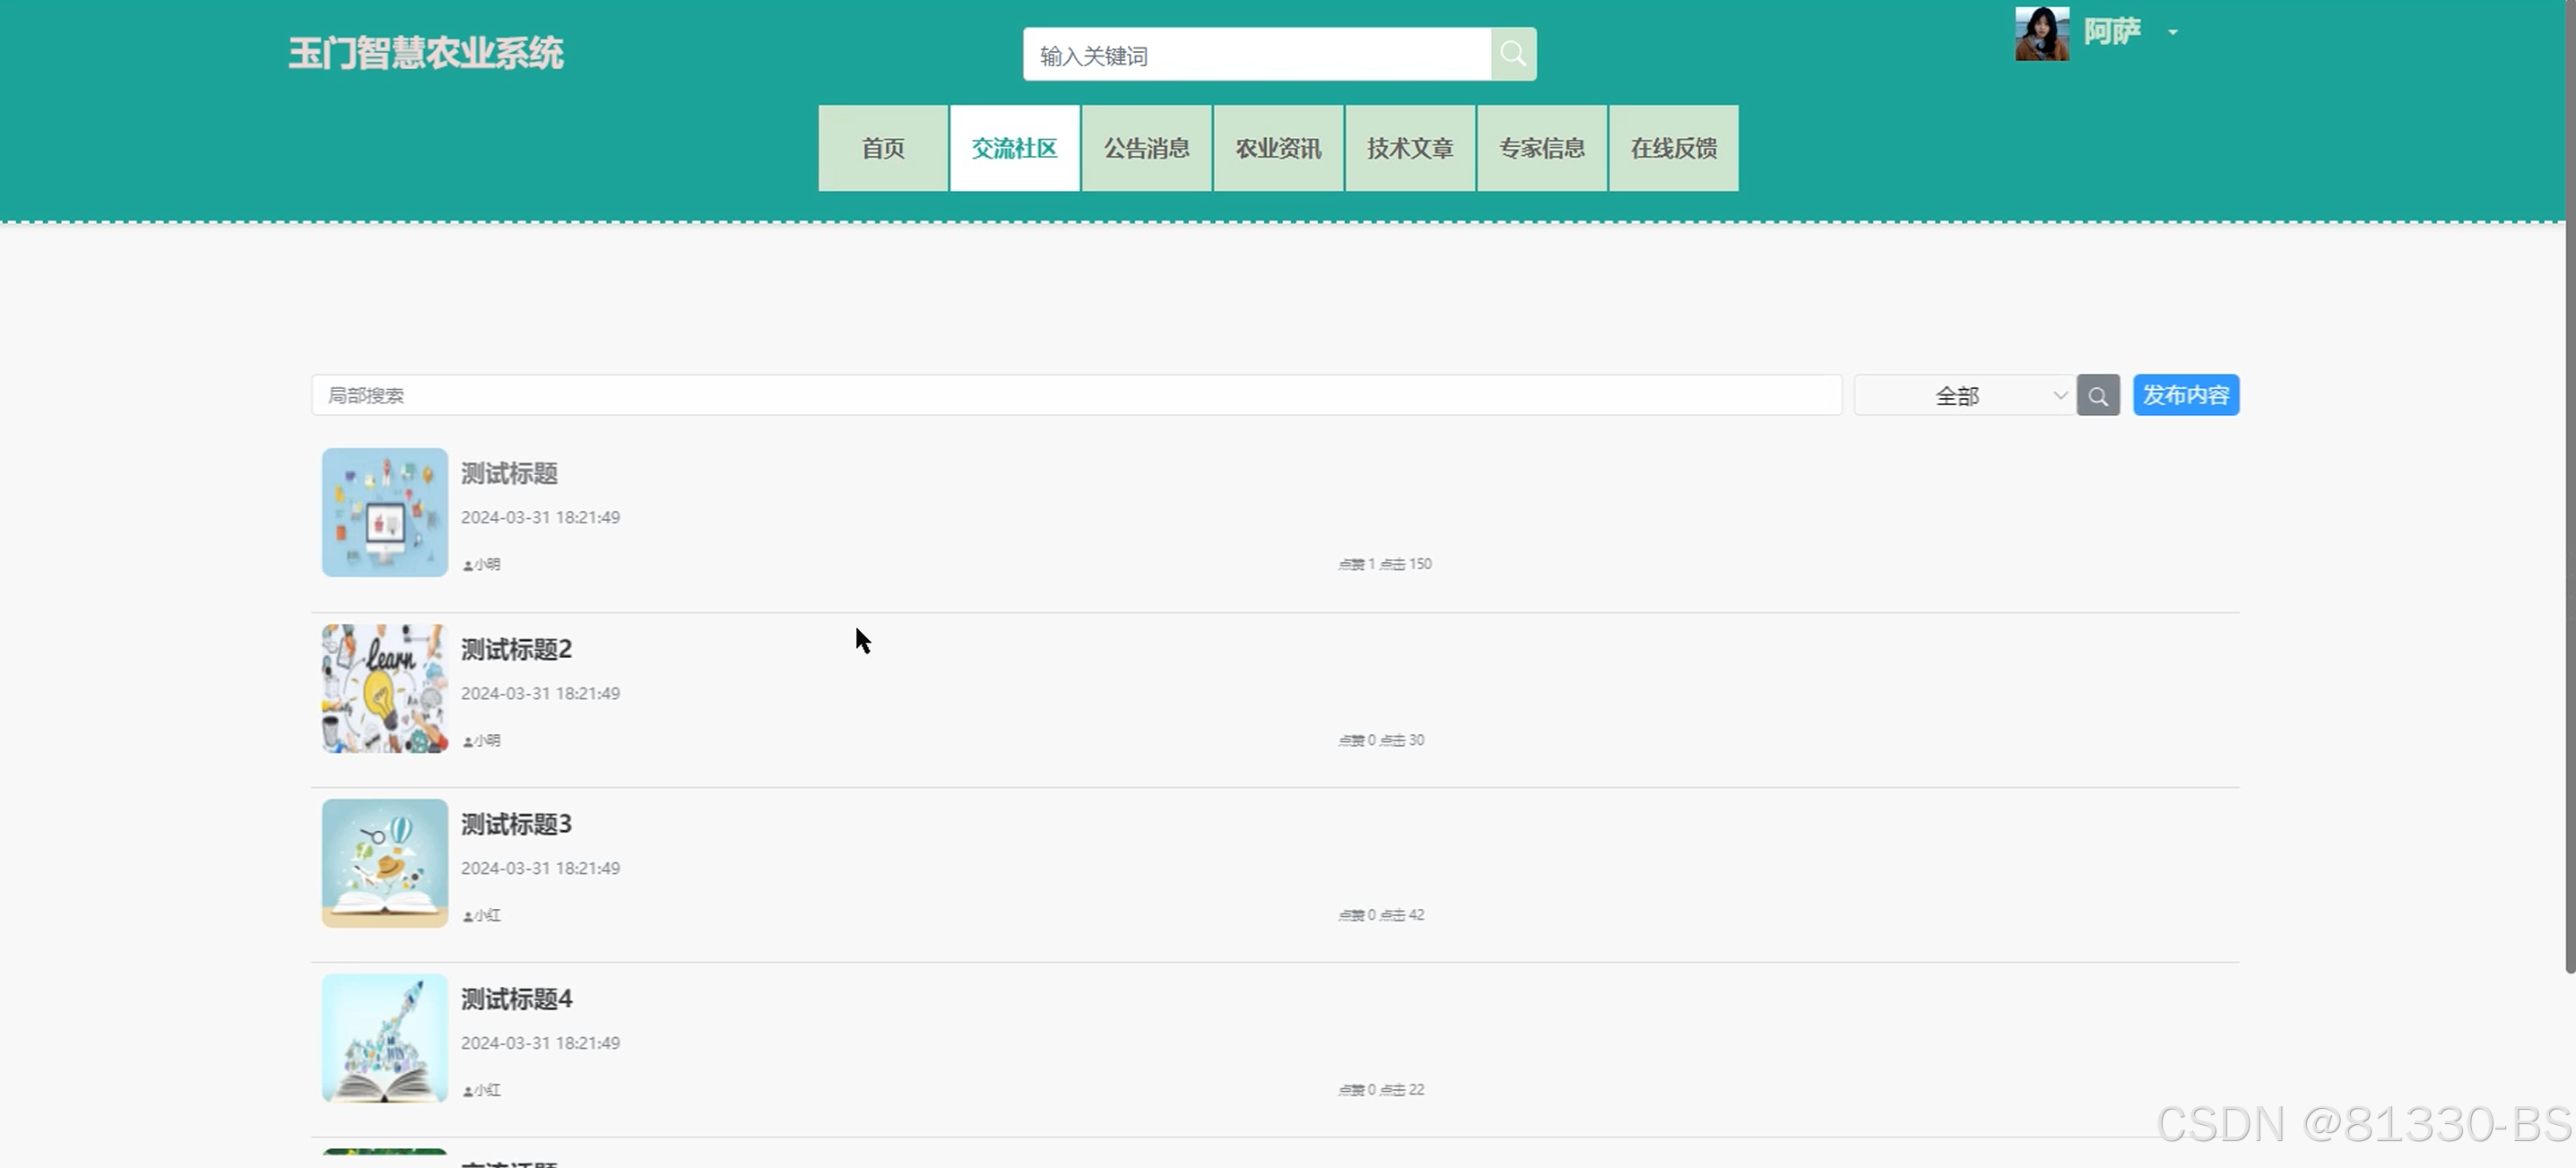
Task: Click the top search magnifier icon
Action: [x=1513, y=54]
